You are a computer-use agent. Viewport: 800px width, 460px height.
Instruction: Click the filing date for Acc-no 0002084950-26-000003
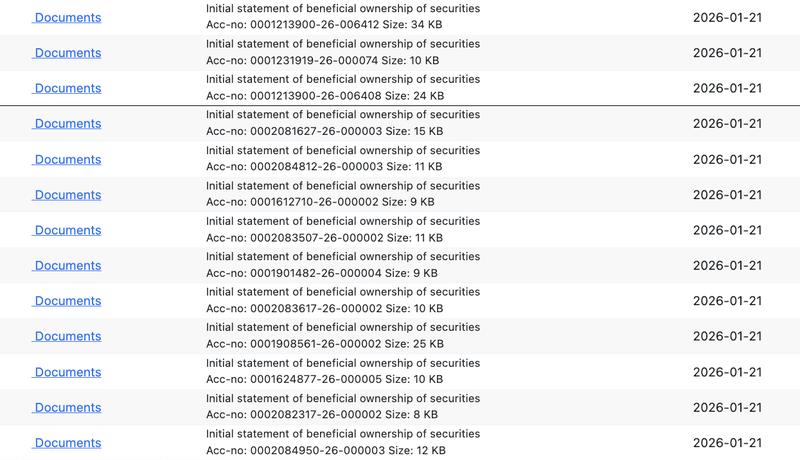pos(727,443)
